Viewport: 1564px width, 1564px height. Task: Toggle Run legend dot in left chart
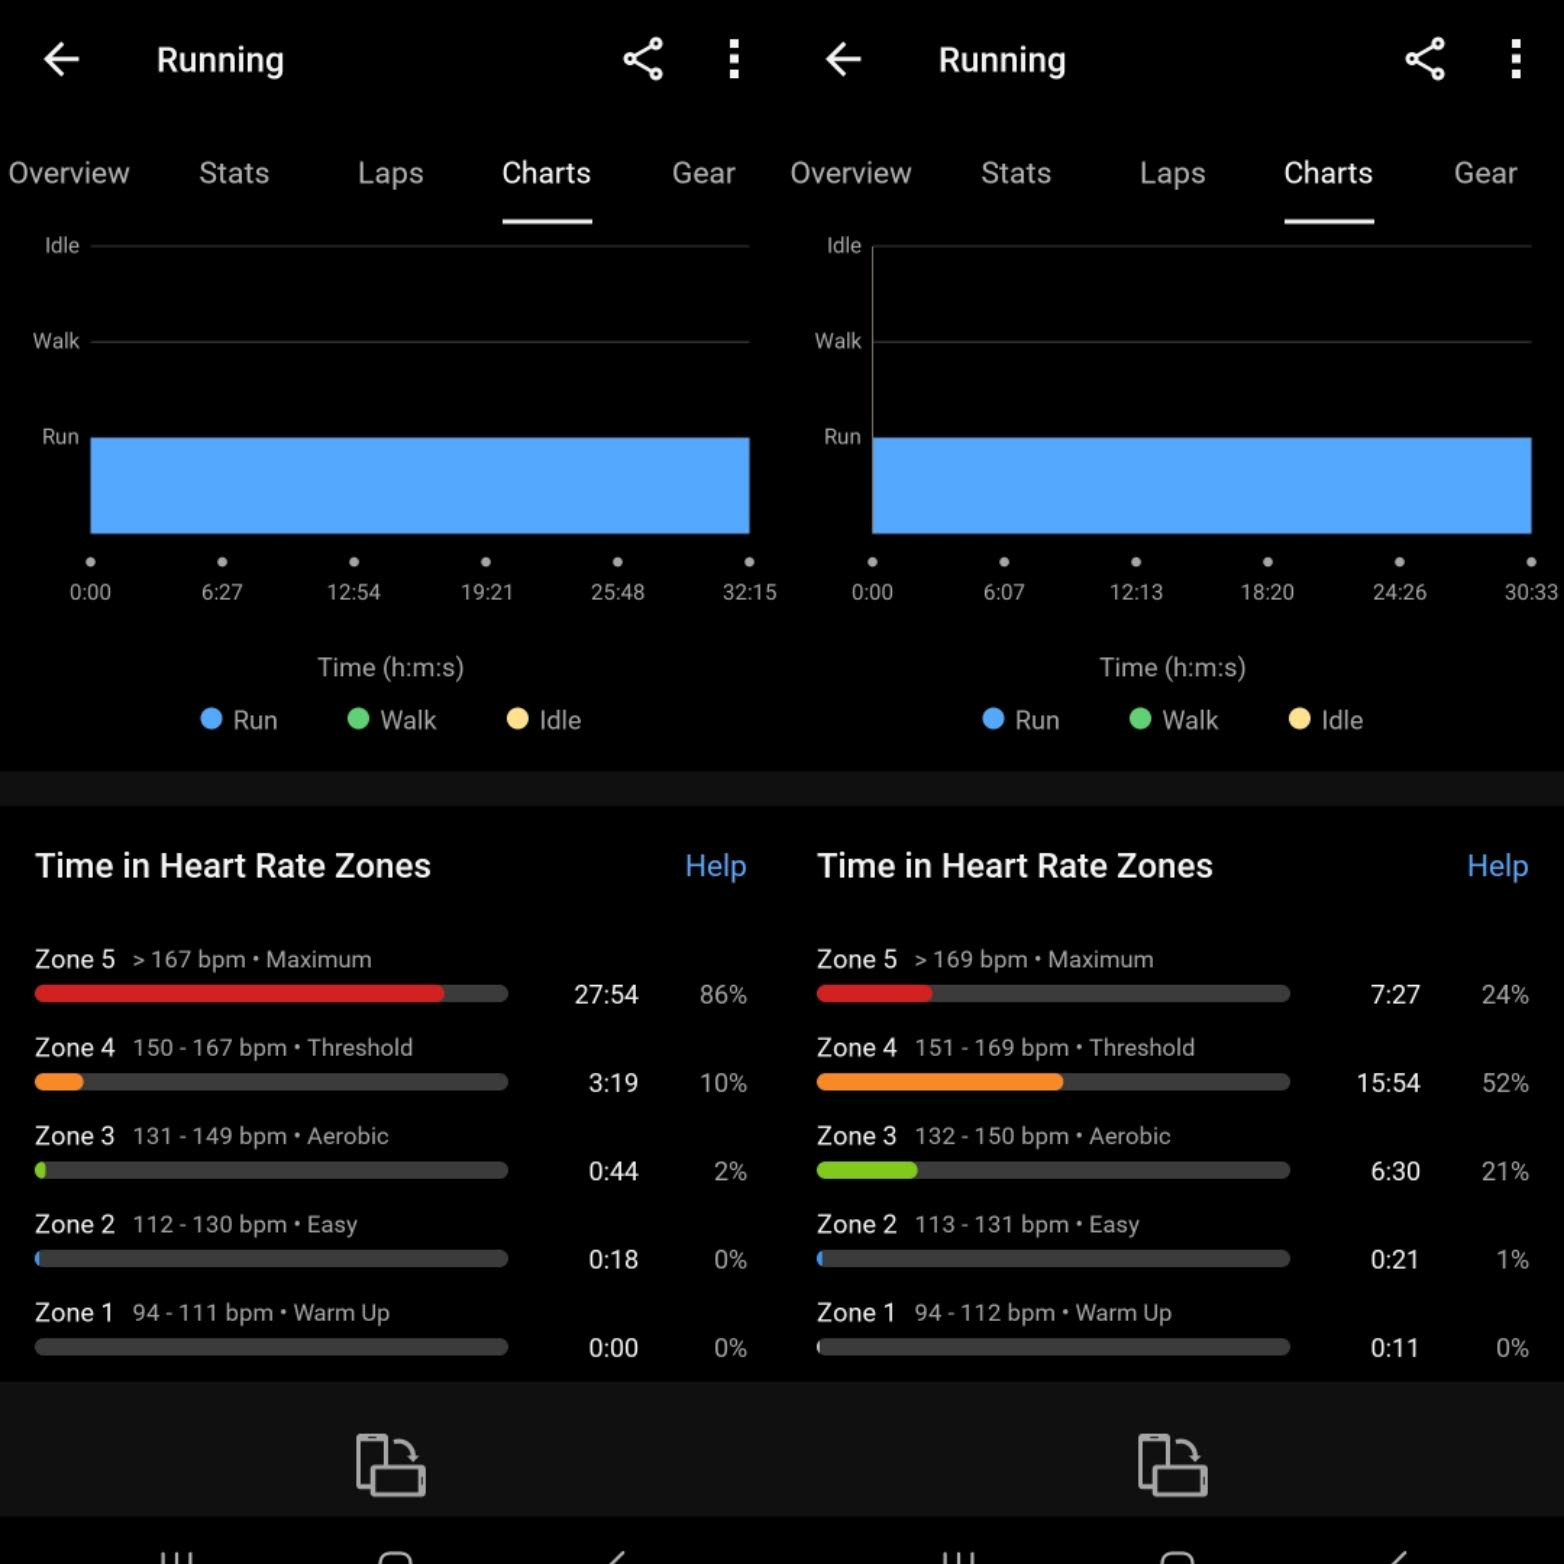tap(211, 719)
